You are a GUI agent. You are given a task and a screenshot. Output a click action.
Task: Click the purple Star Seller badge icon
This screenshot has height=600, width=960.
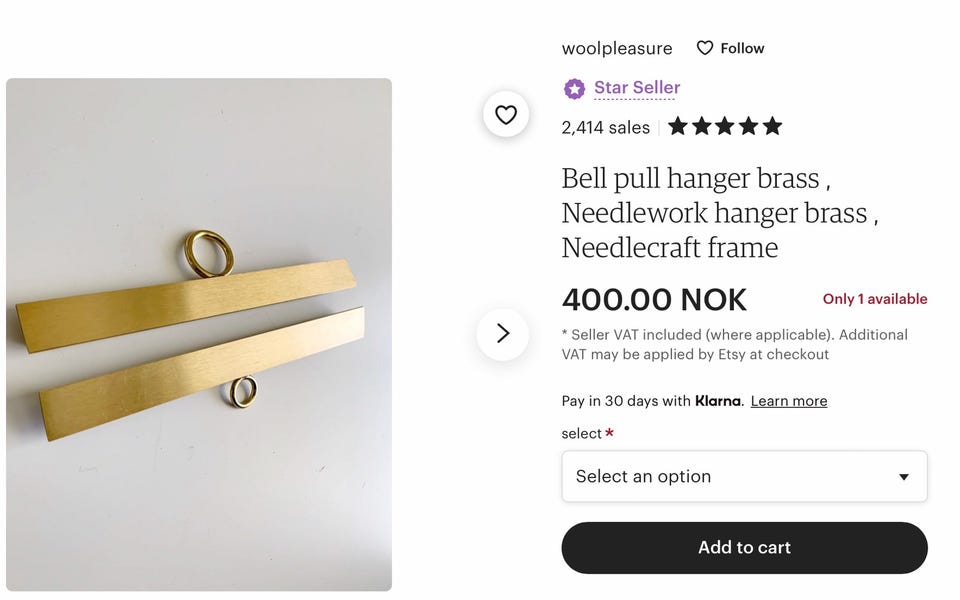click(574, 89)
